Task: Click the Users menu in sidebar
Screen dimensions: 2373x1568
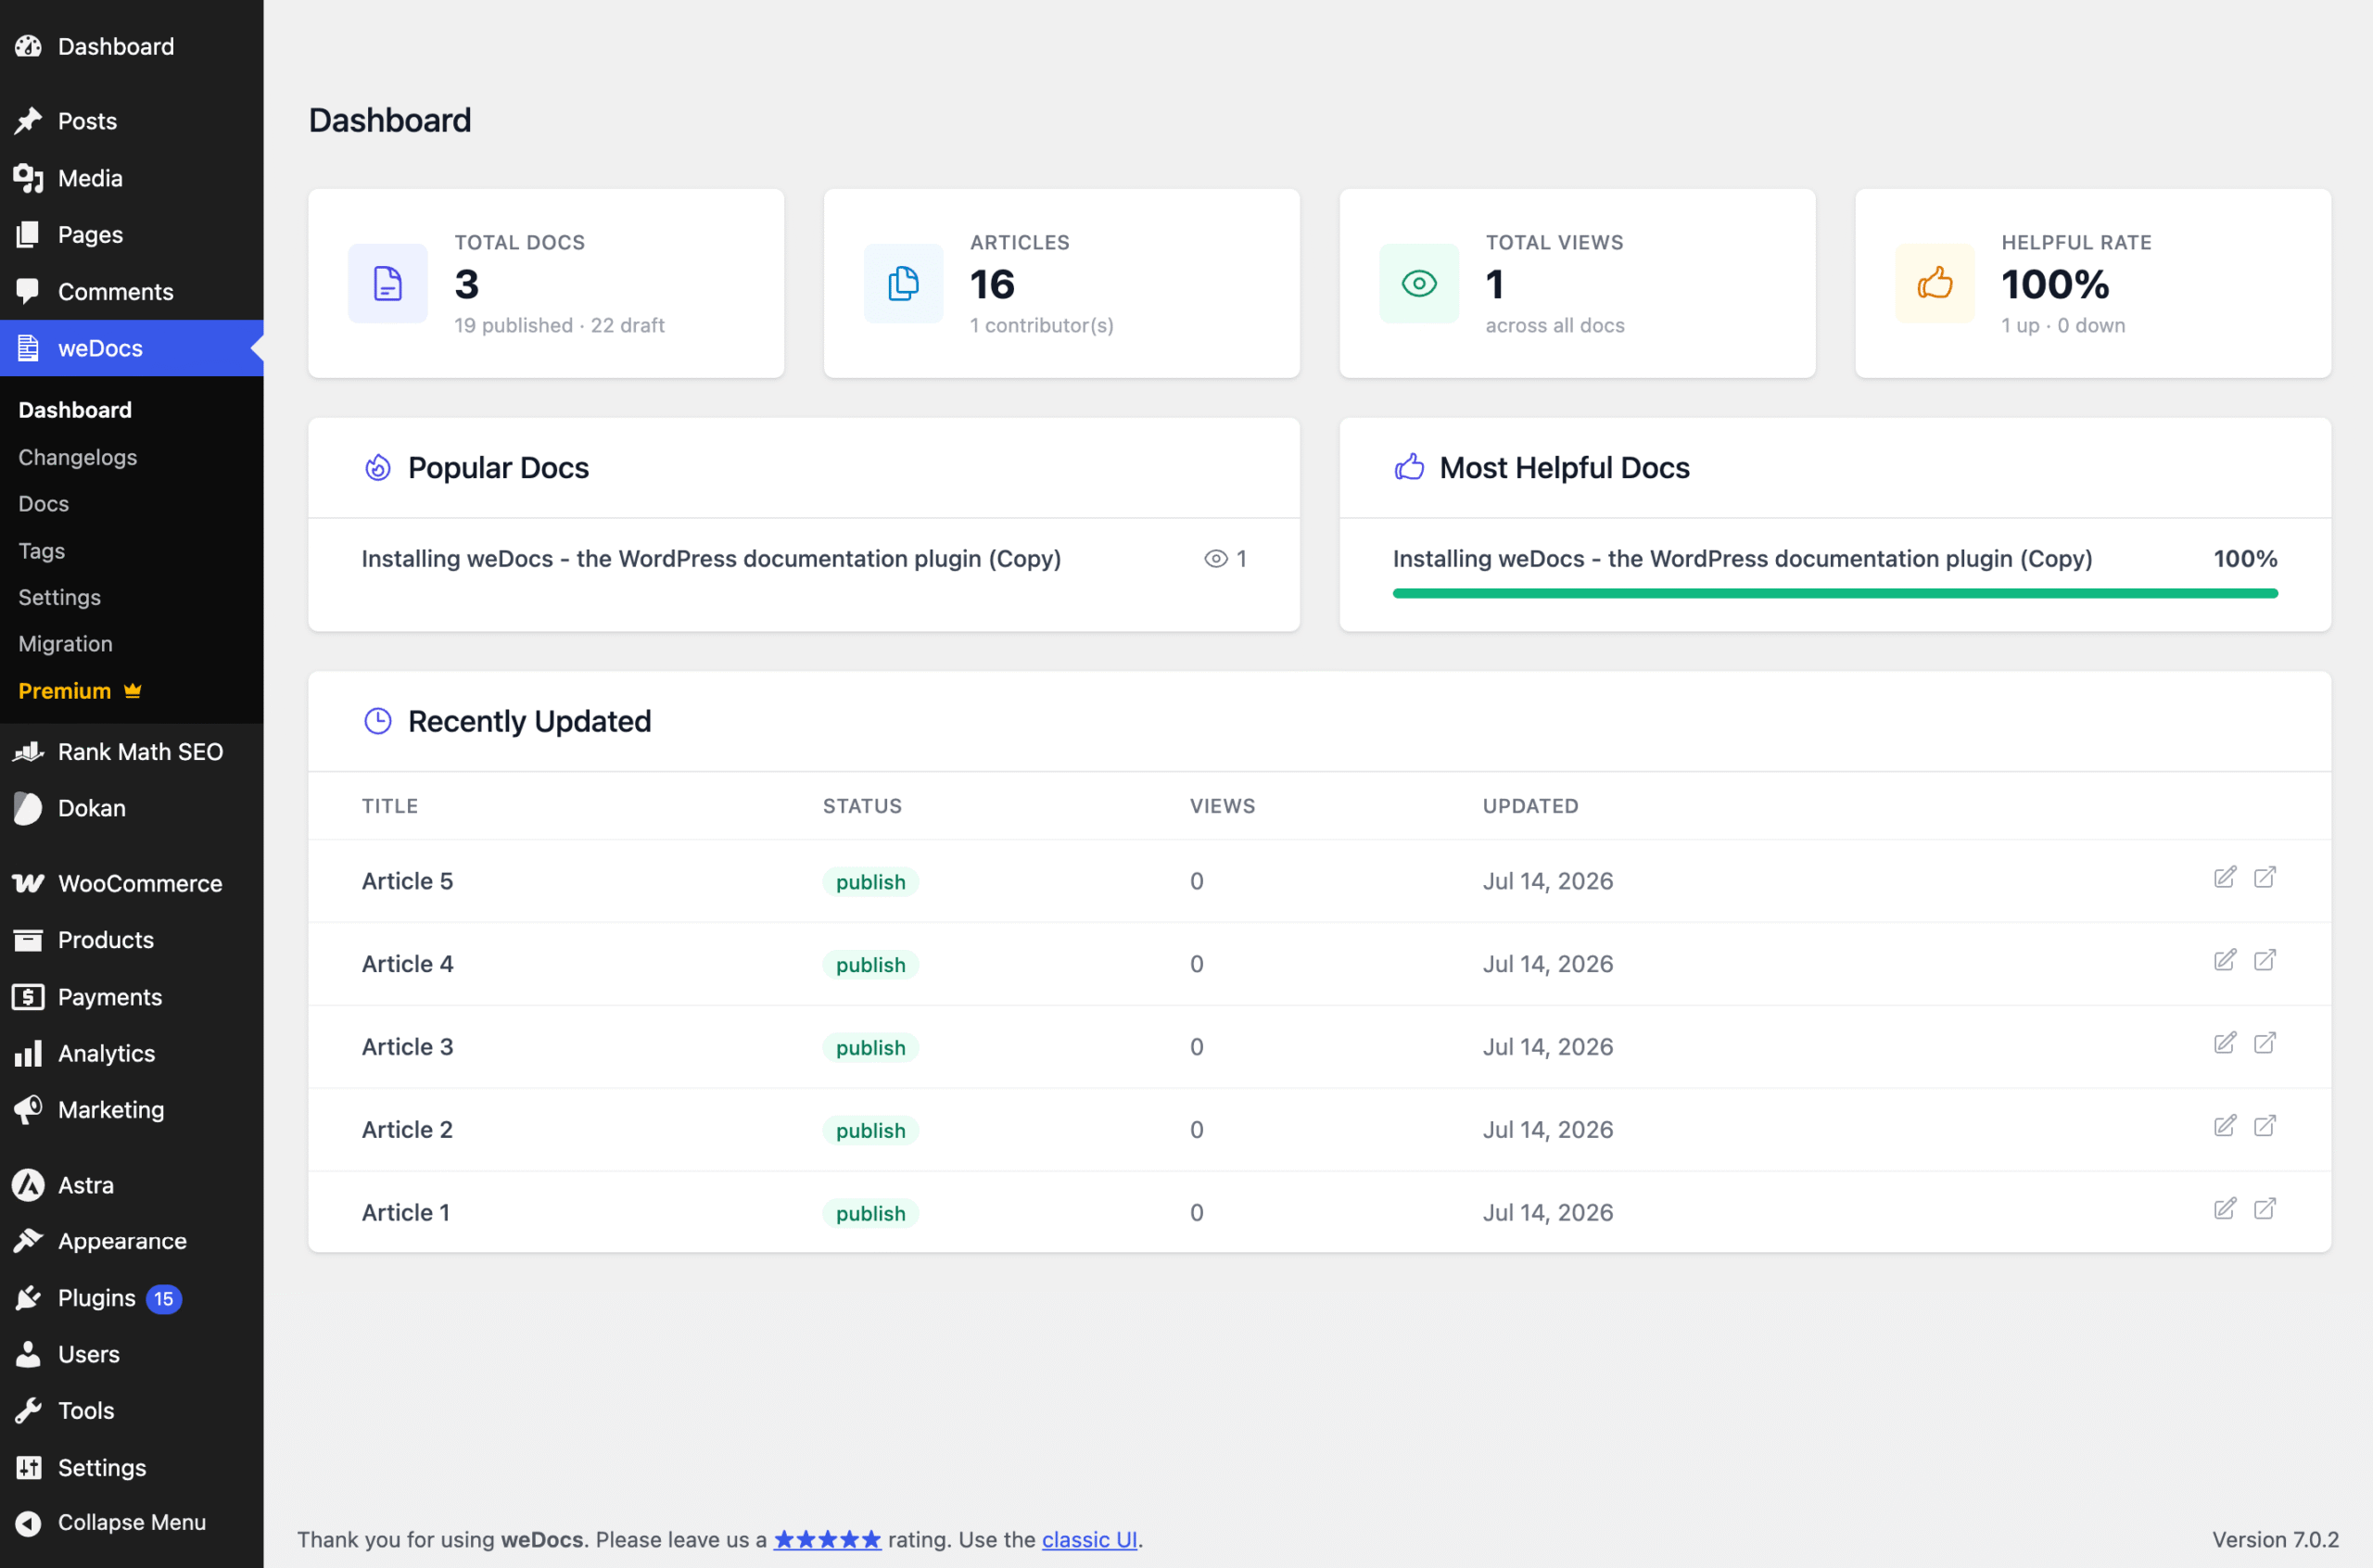Action: click(132, 1354)
